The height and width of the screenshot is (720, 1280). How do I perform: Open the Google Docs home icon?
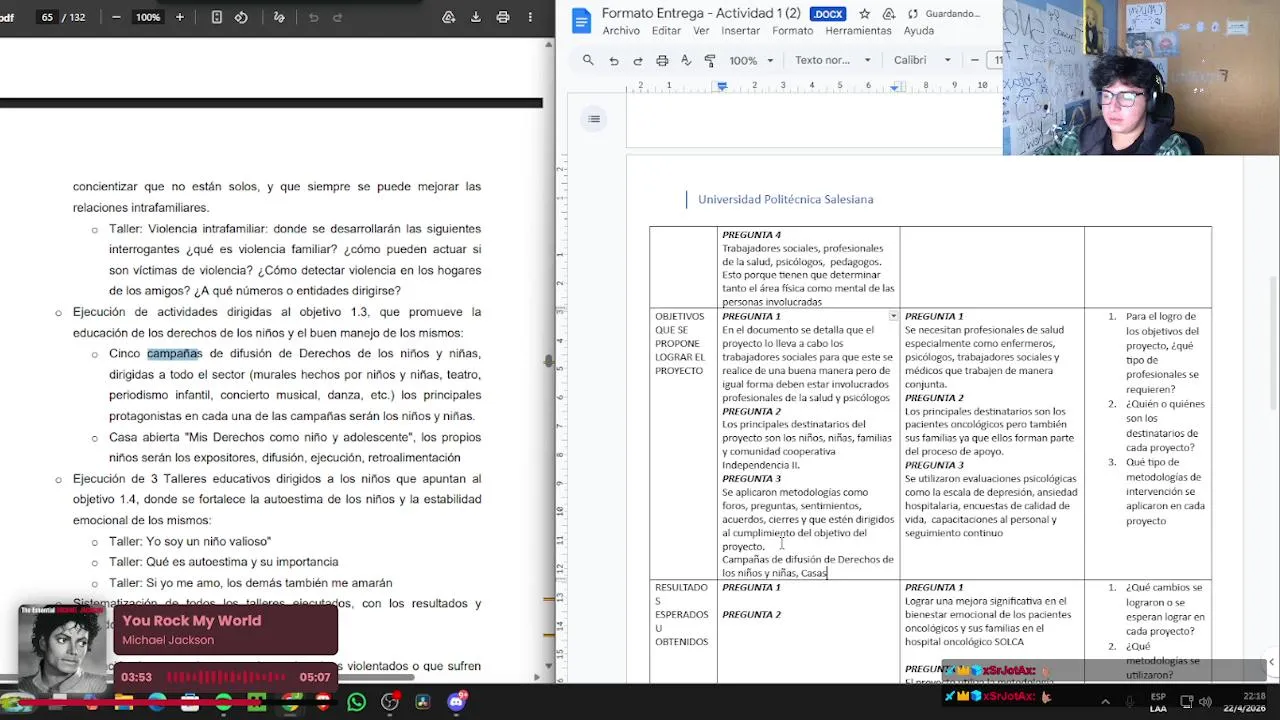(x=580, y=21)
